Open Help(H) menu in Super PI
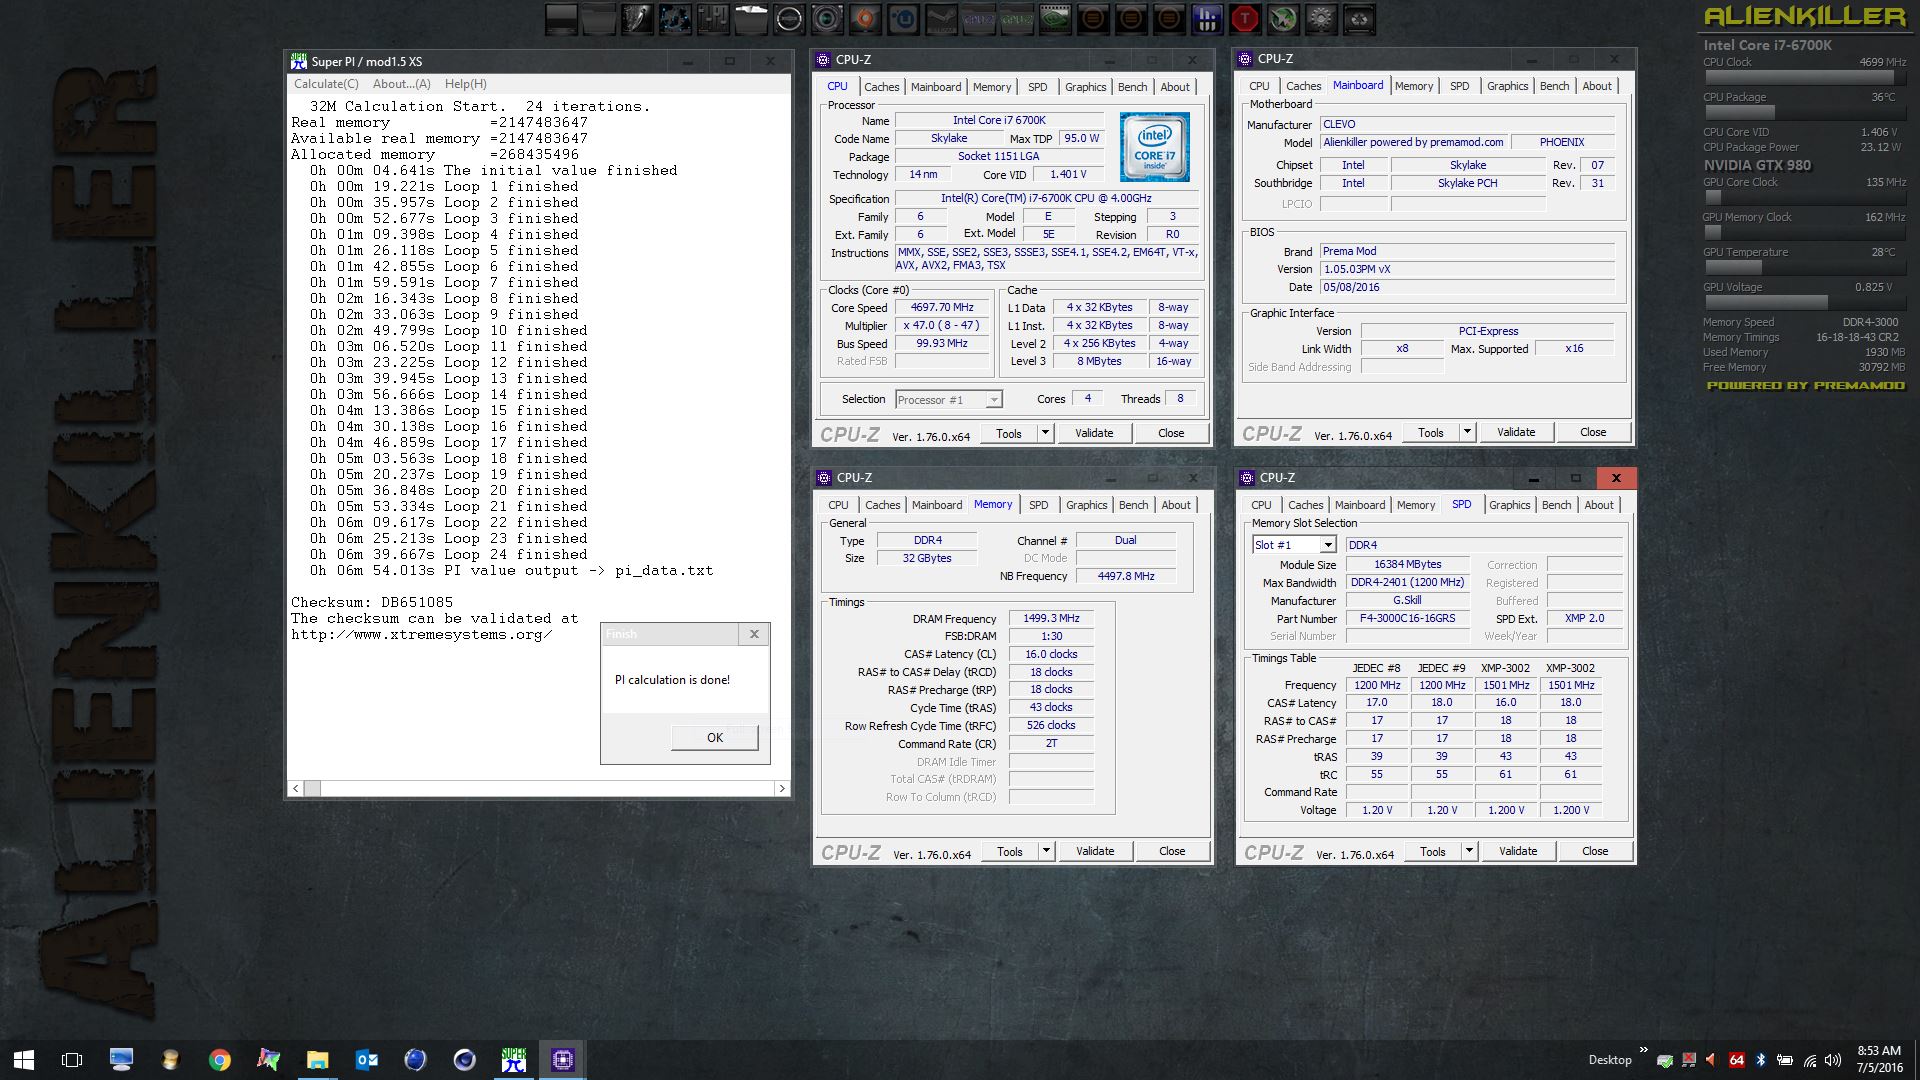 coord(465,84)
